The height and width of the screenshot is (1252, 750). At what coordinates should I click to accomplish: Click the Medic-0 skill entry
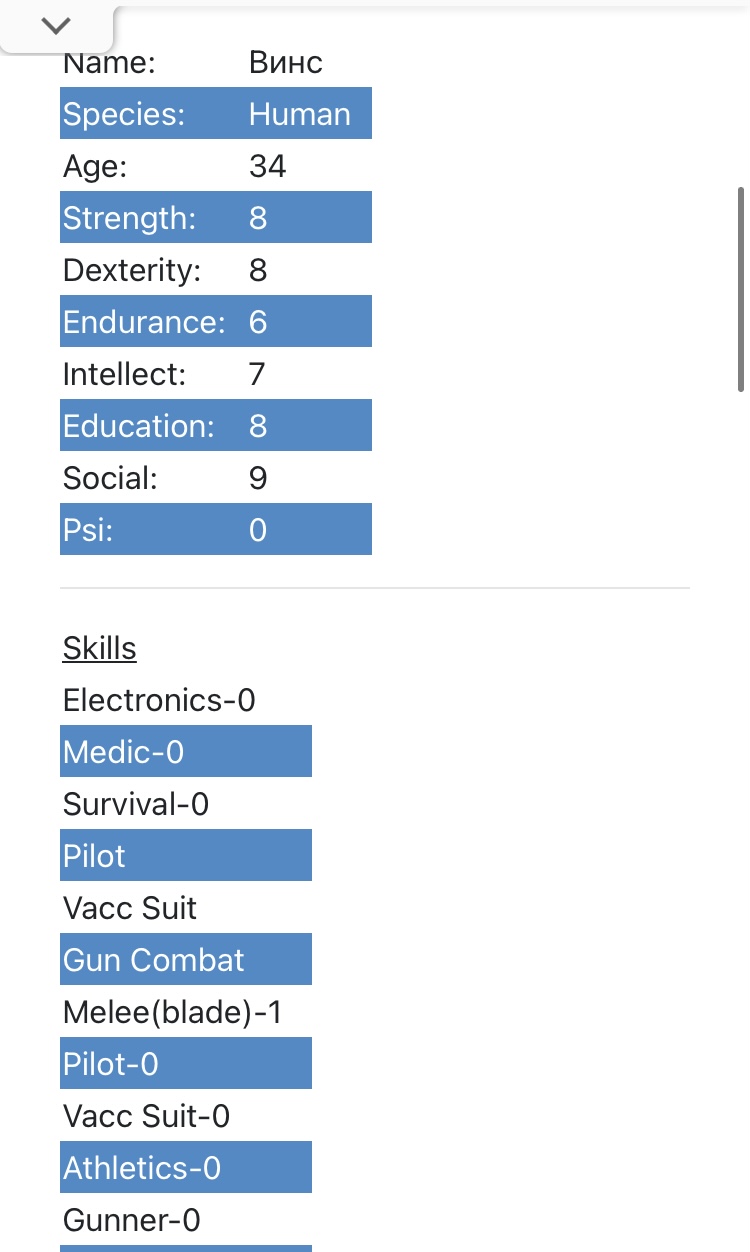(x=185, y=752)
